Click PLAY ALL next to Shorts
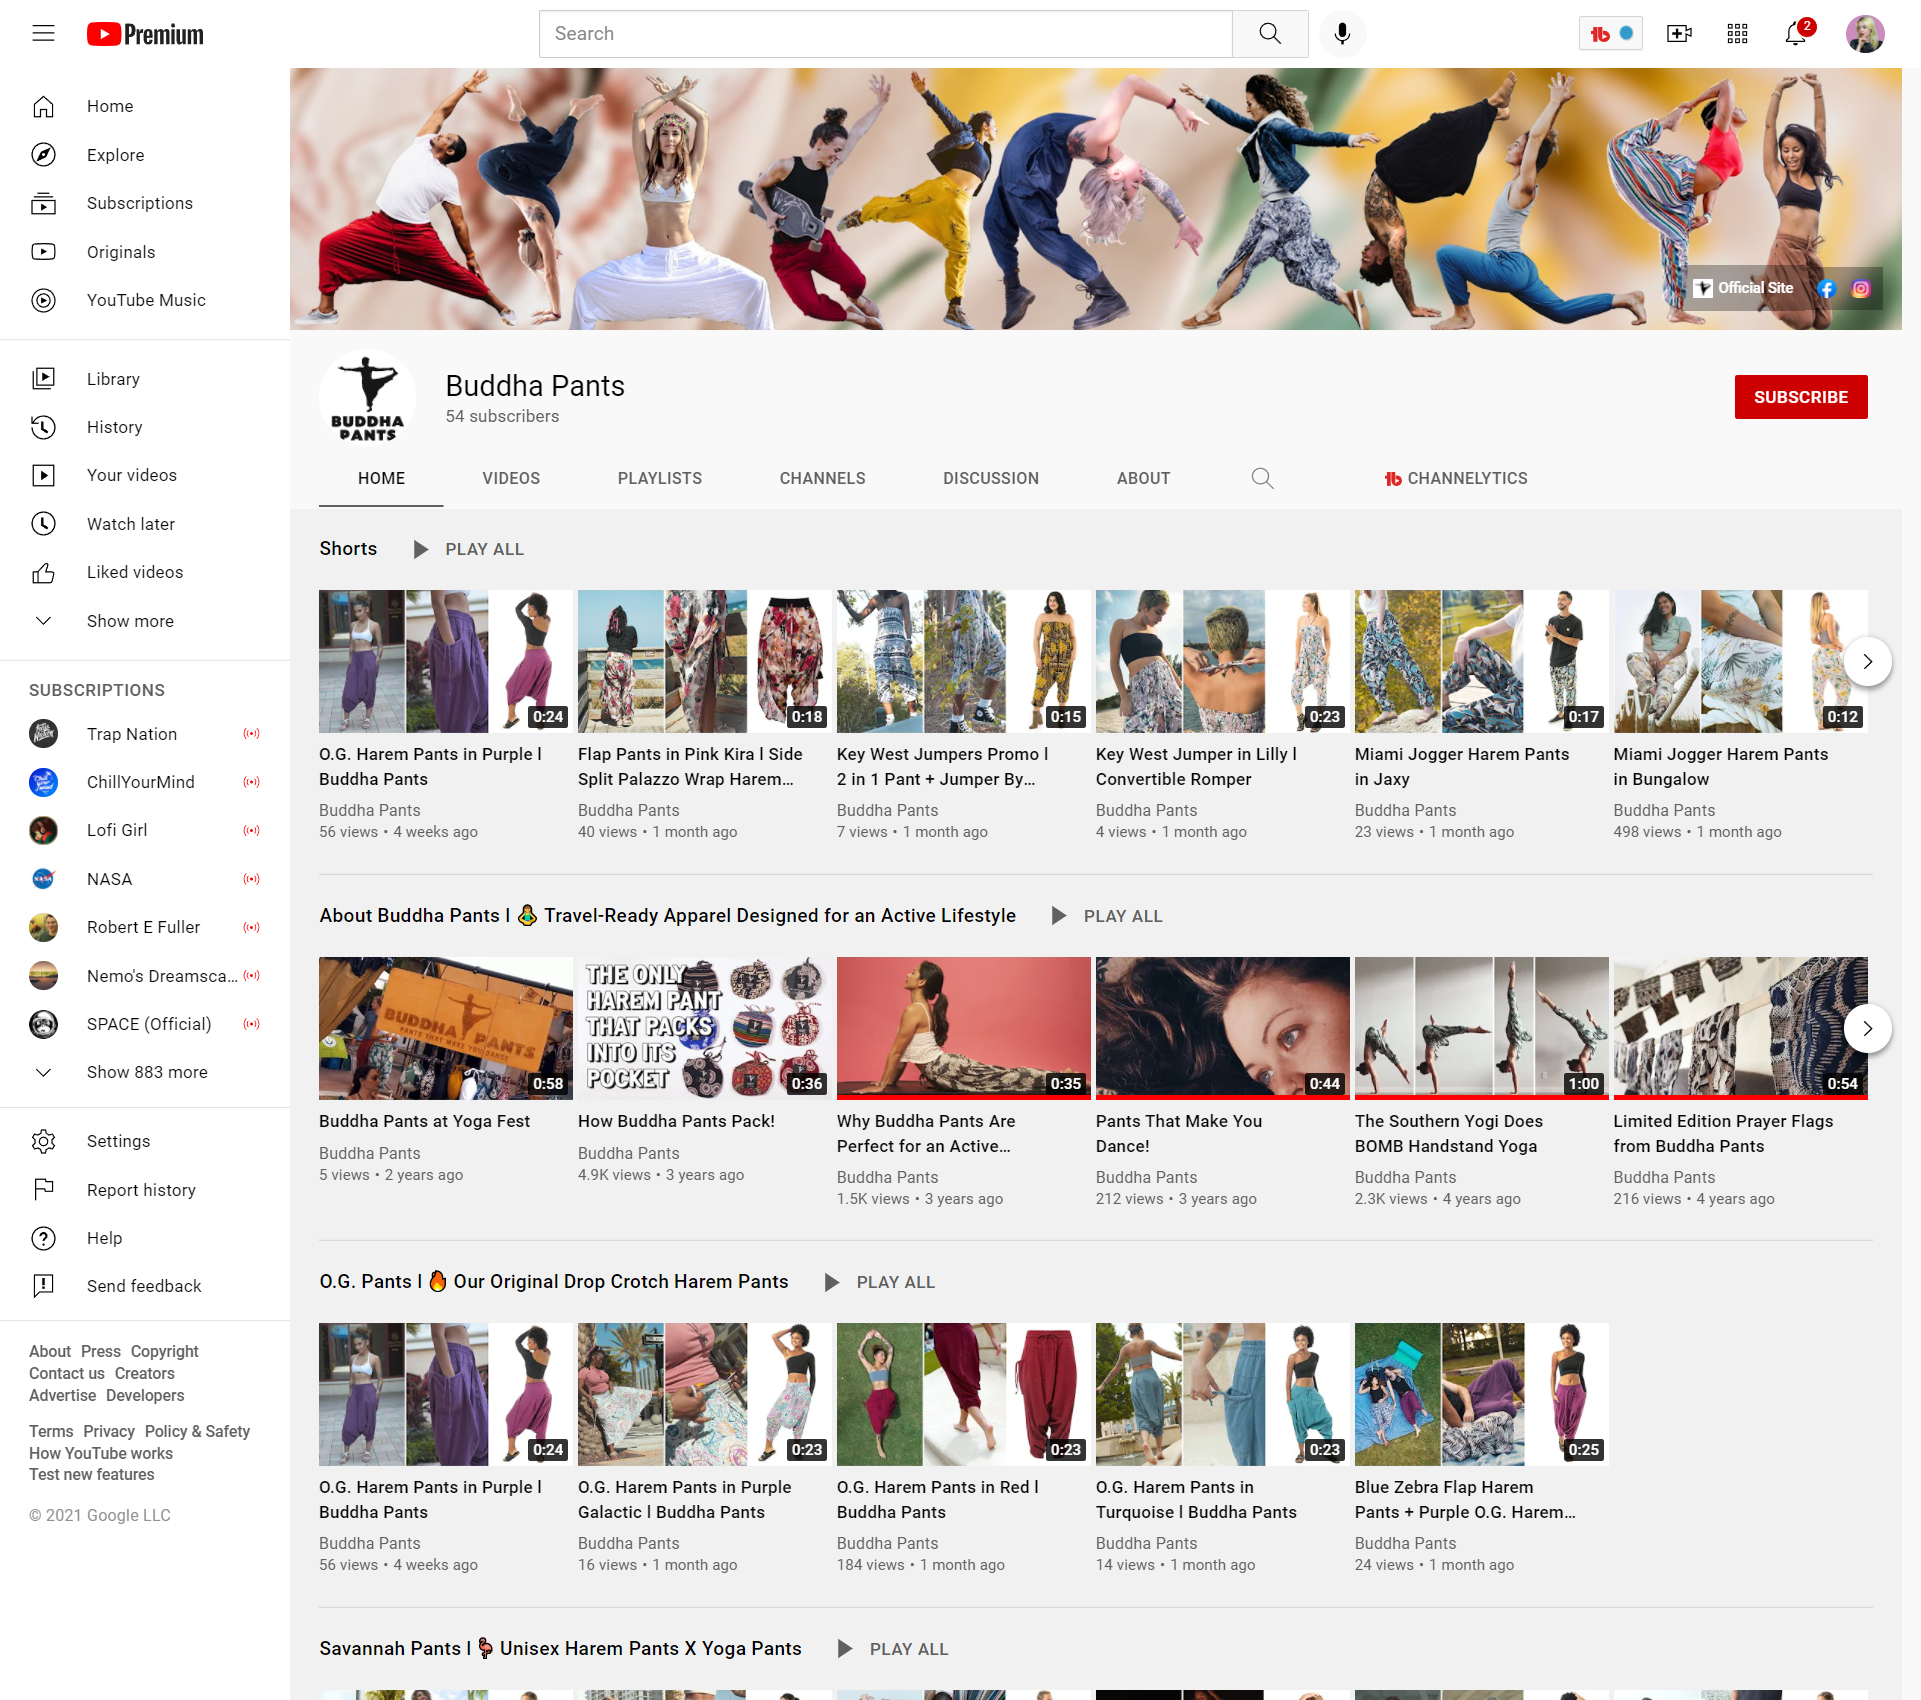 click(x=468, y=549)
